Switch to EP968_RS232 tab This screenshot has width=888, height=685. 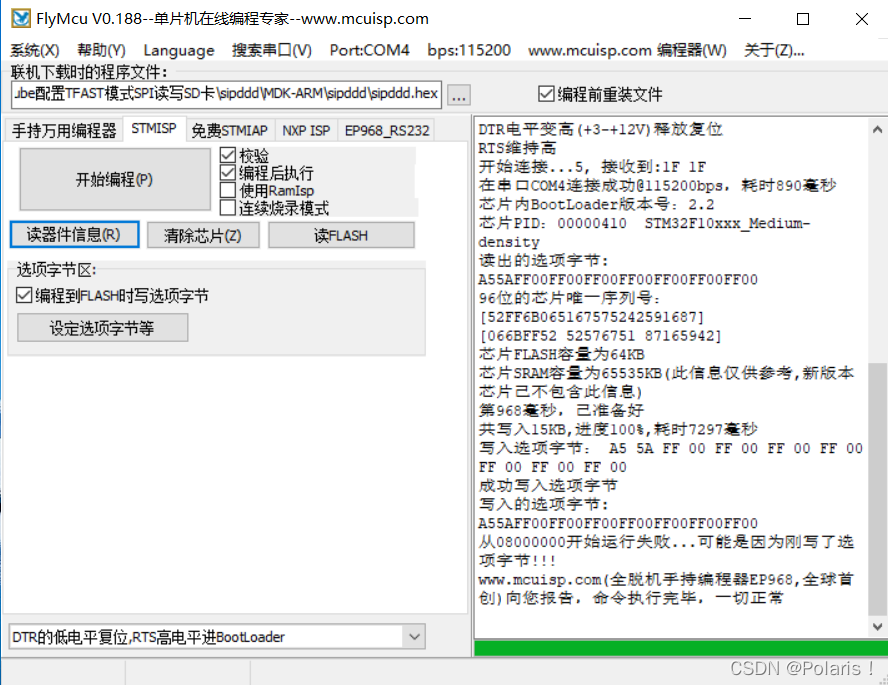tap(387, 131)
